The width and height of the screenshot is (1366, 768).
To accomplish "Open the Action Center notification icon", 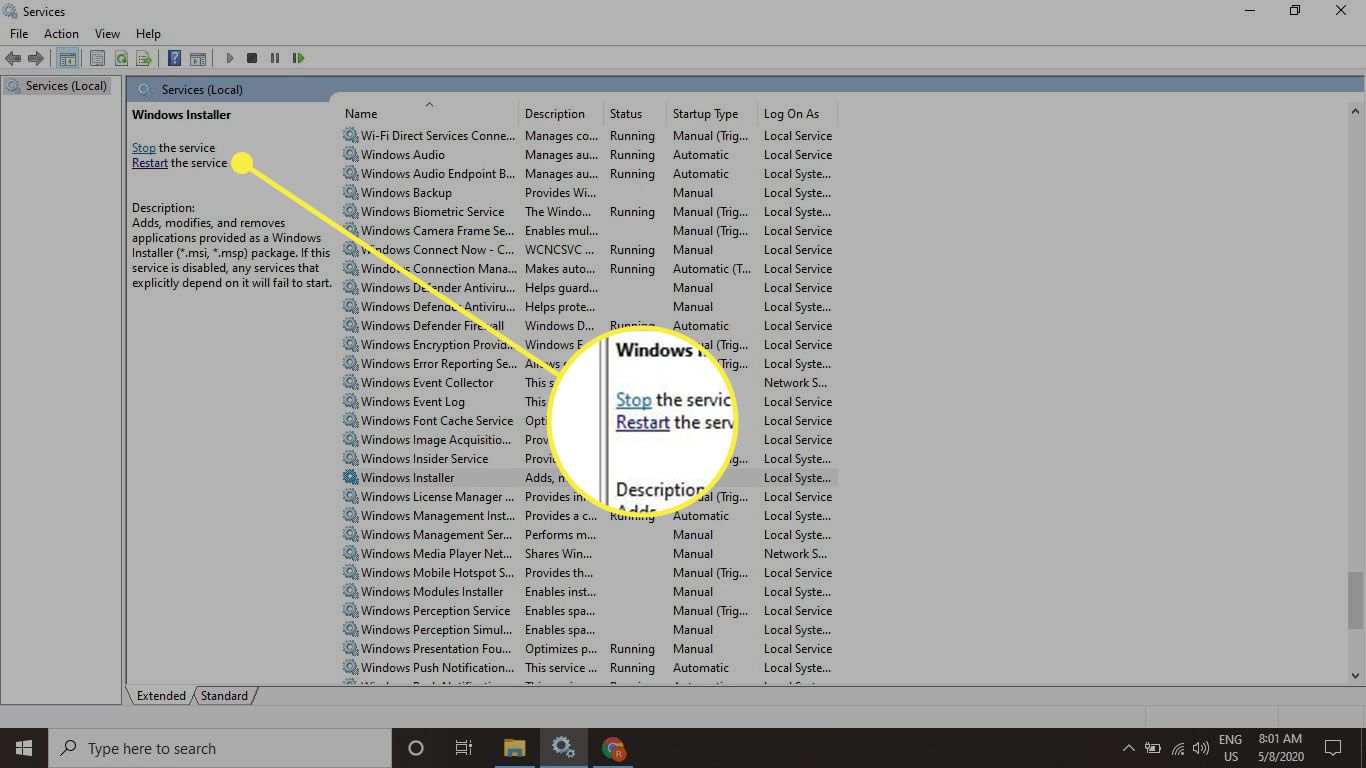I will [1333, 748].
